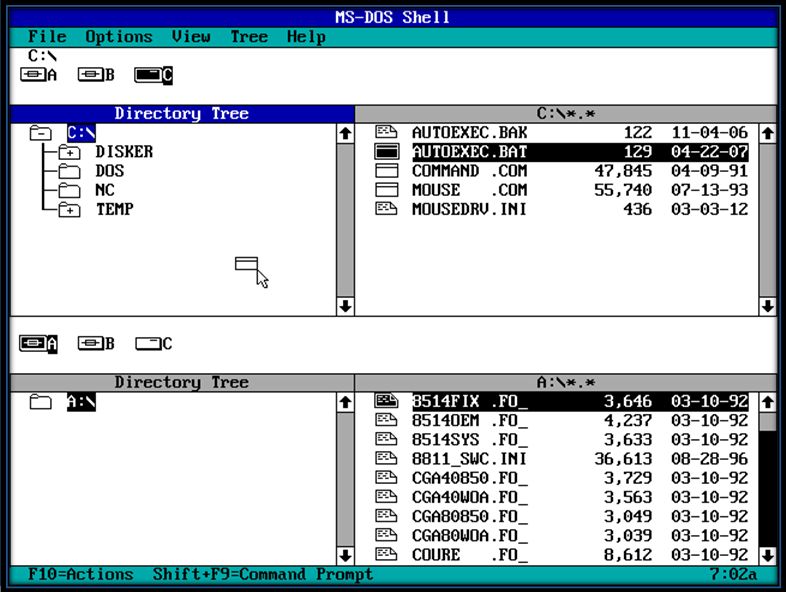Expand the DISKER folder plus icon
The image size is (786, 592).
pos(69,152)
